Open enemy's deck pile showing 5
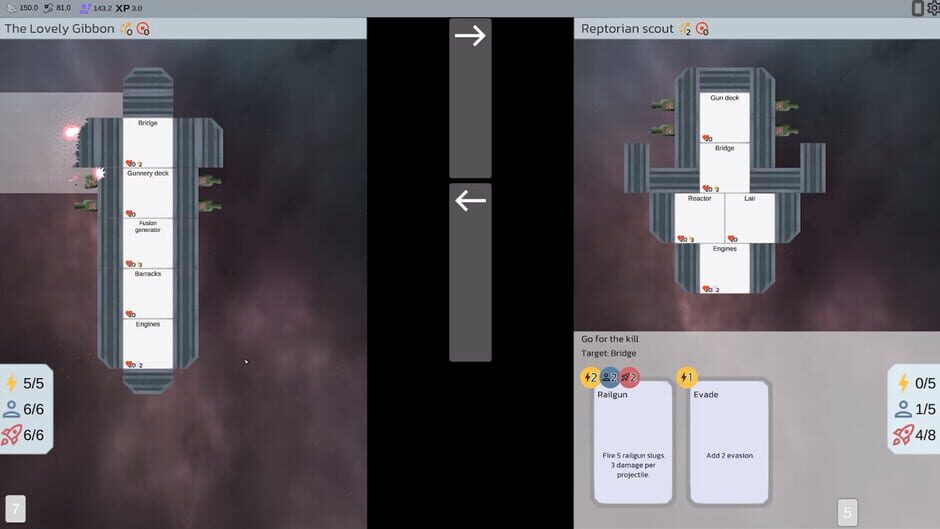Screen dimensions: 940x529 point(847,513)
